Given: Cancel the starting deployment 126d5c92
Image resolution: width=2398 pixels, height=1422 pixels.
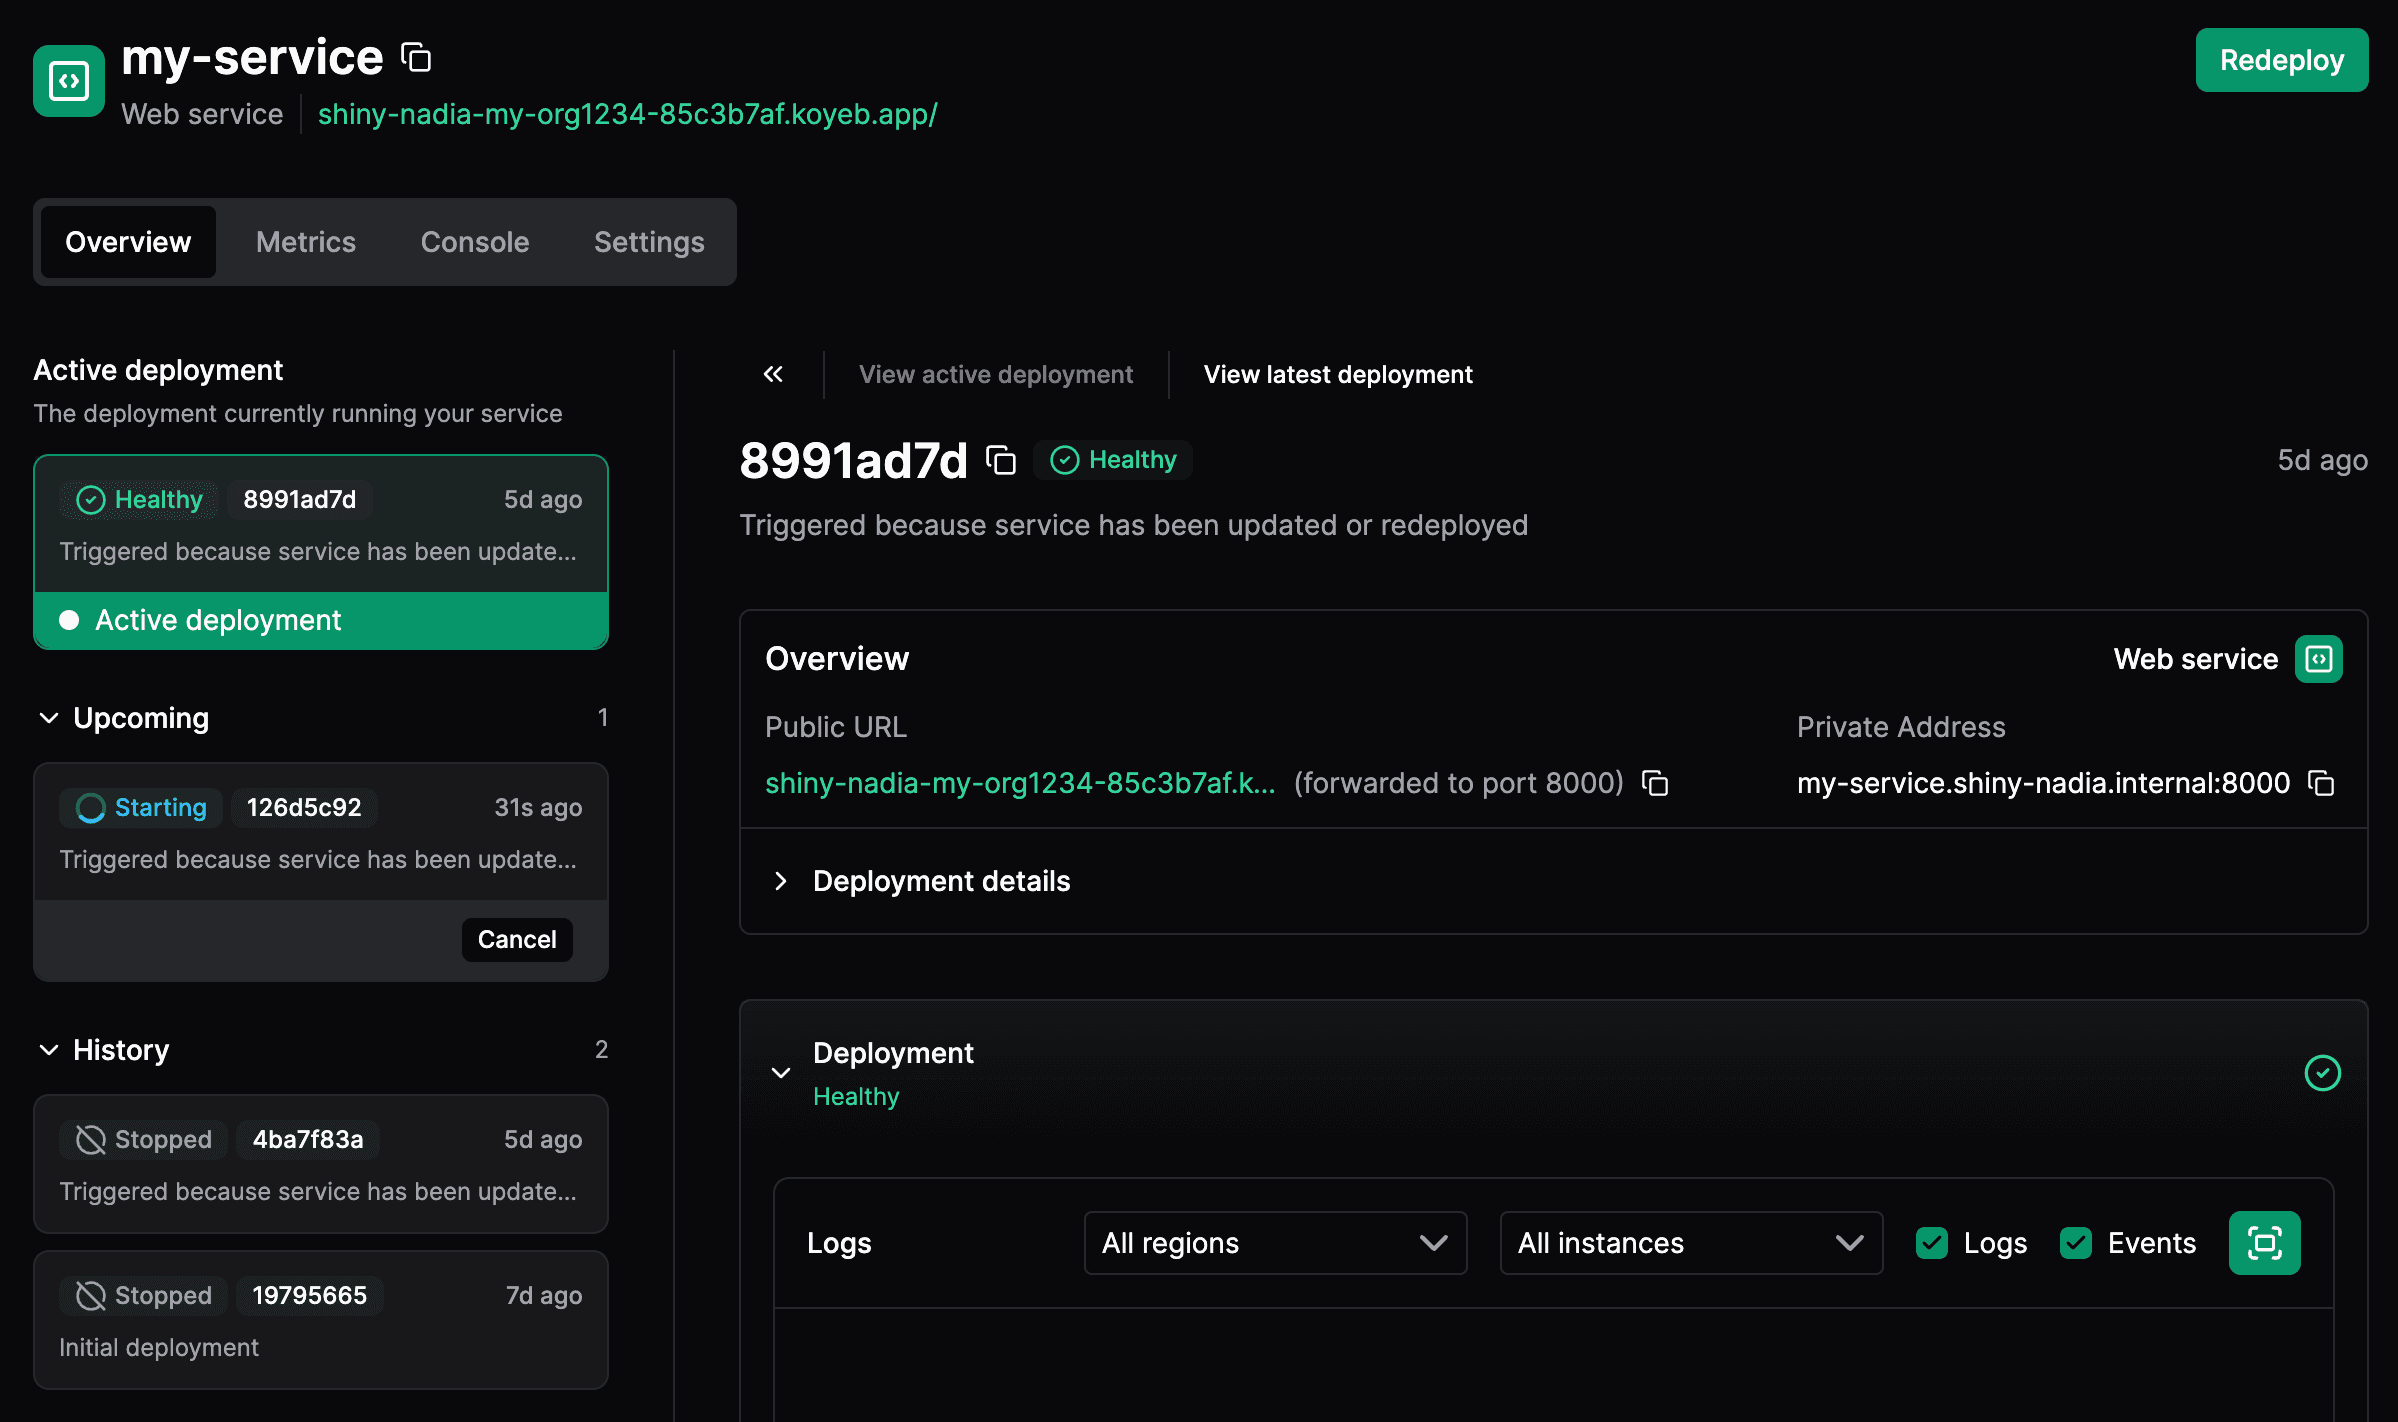Looking at the screenshot, I should point(516,939).
